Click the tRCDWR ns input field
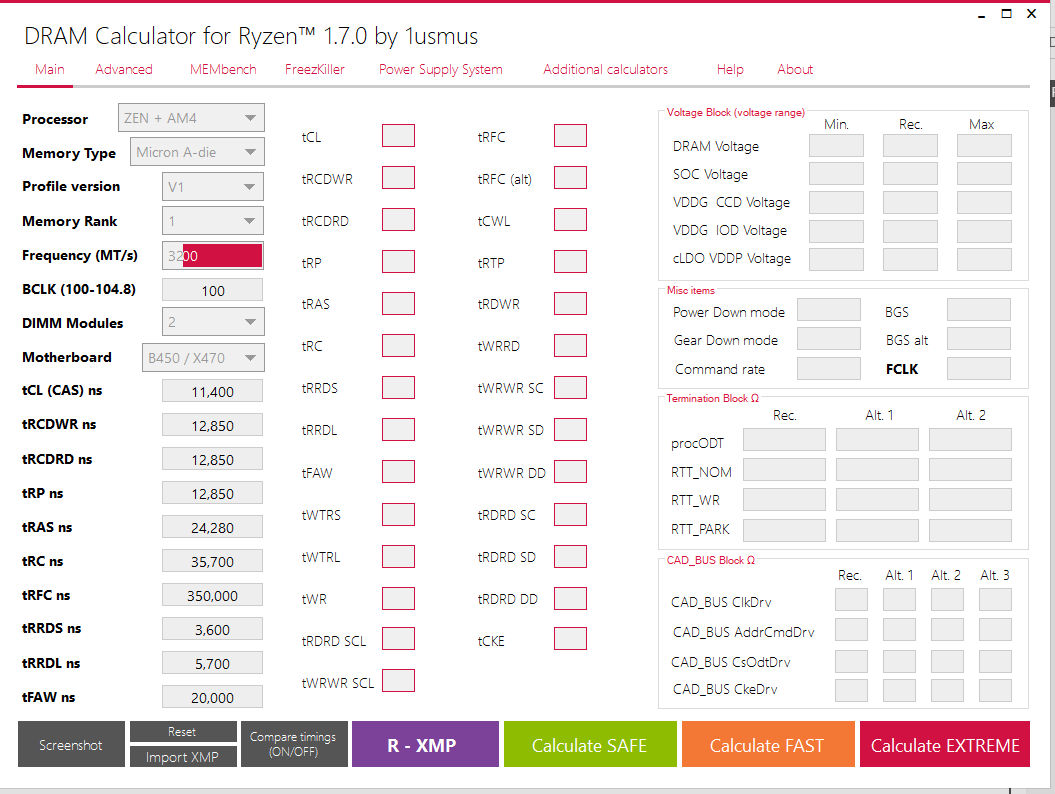The image size is (1055, 794). pyautogui.click(x=213, y=426)
